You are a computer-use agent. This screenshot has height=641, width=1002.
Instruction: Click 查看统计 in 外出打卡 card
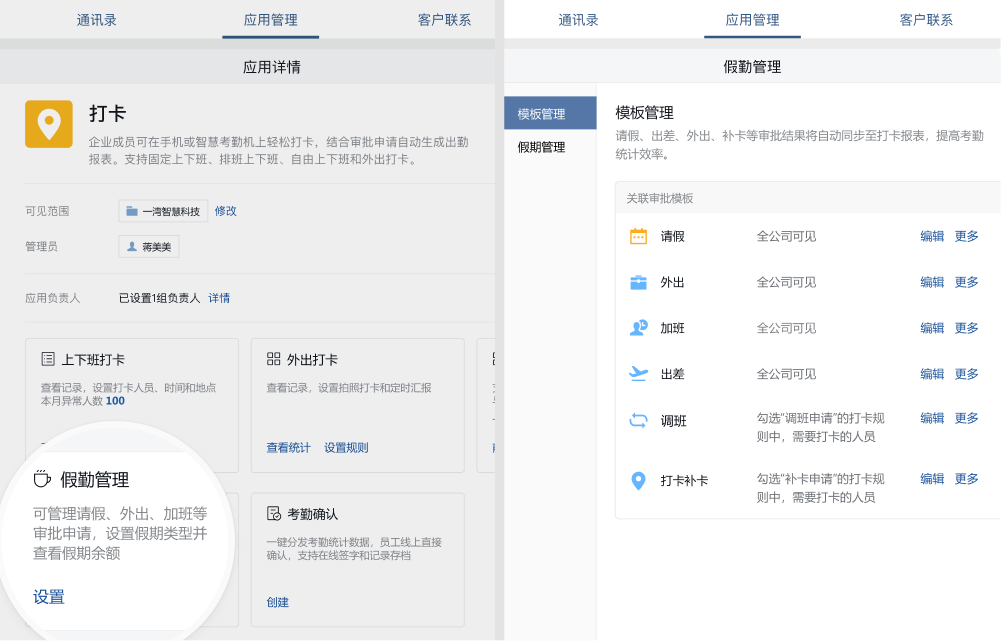pyautogui.click(x=288, y=447)
